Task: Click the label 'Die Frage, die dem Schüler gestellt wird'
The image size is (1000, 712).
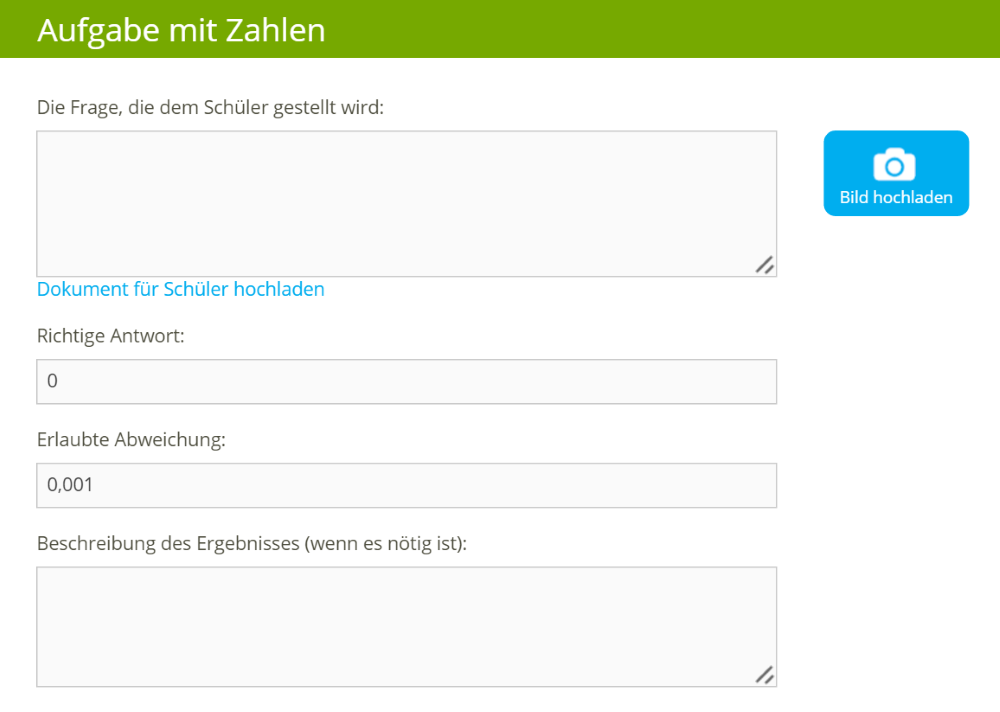Action: click(210, 107)
